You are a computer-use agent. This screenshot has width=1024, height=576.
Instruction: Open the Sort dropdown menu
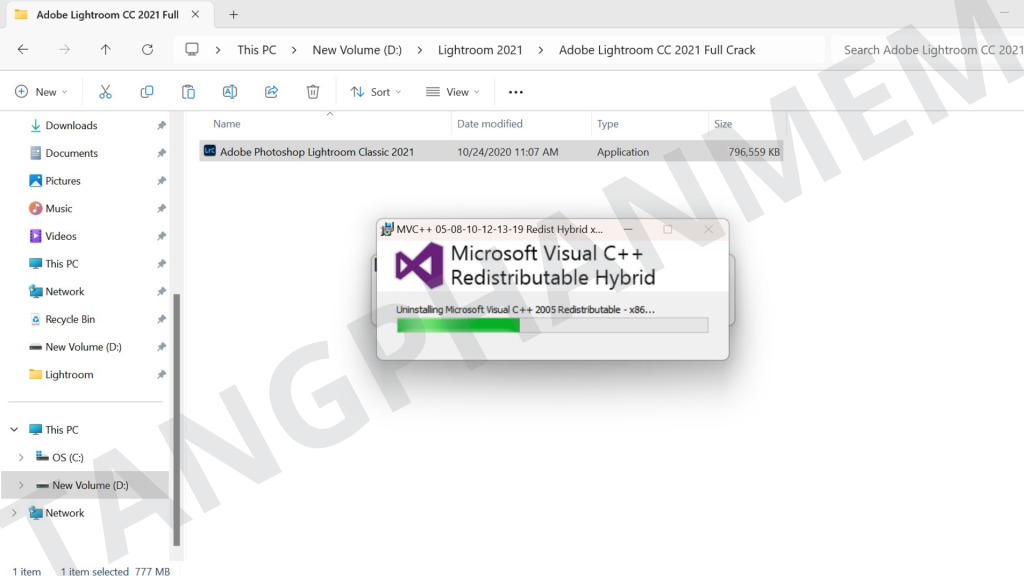coord(375,92)
